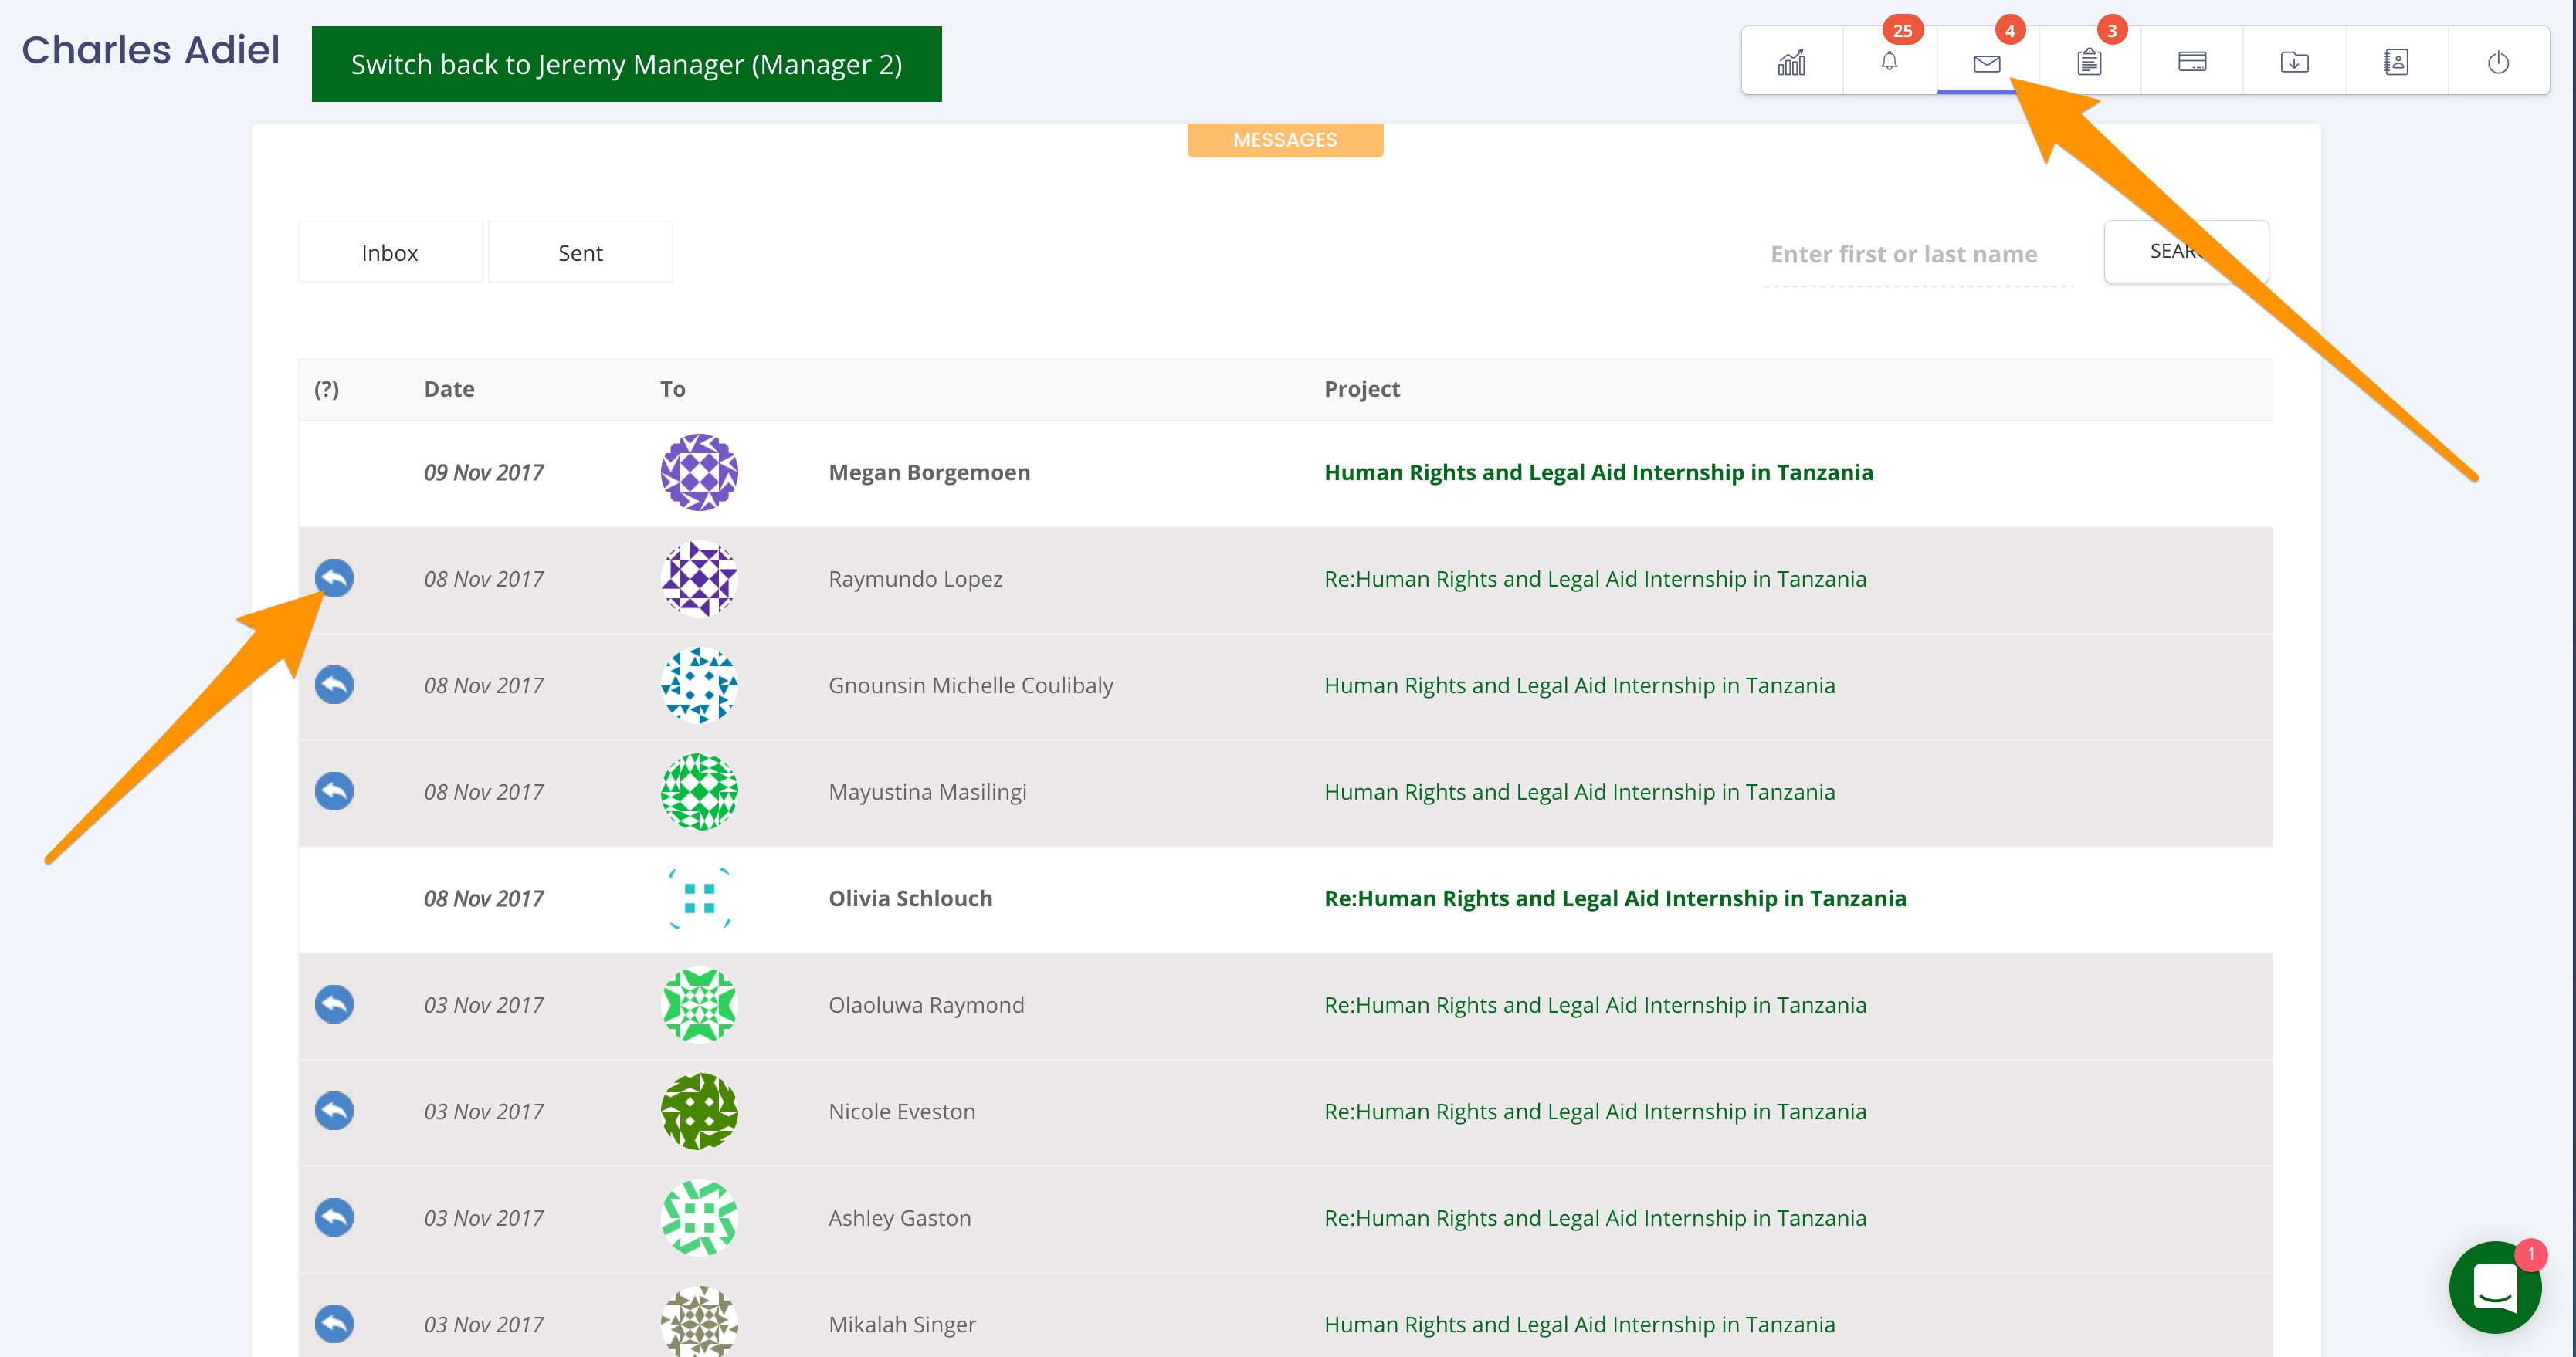This screenshot has height=1357, width=2576.
Task: Click Switch back to Jeremy Manager button
Action: pos(626,64)
